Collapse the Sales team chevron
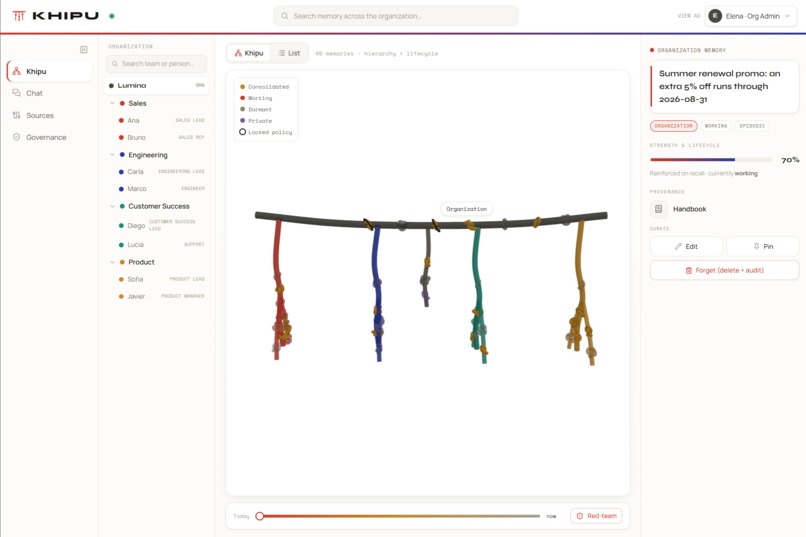 click(113, 103)
